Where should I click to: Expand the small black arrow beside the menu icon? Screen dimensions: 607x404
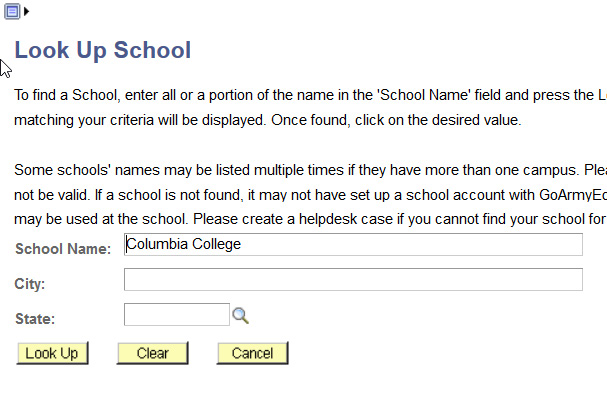pyautogui.click(x=27, y=11)
